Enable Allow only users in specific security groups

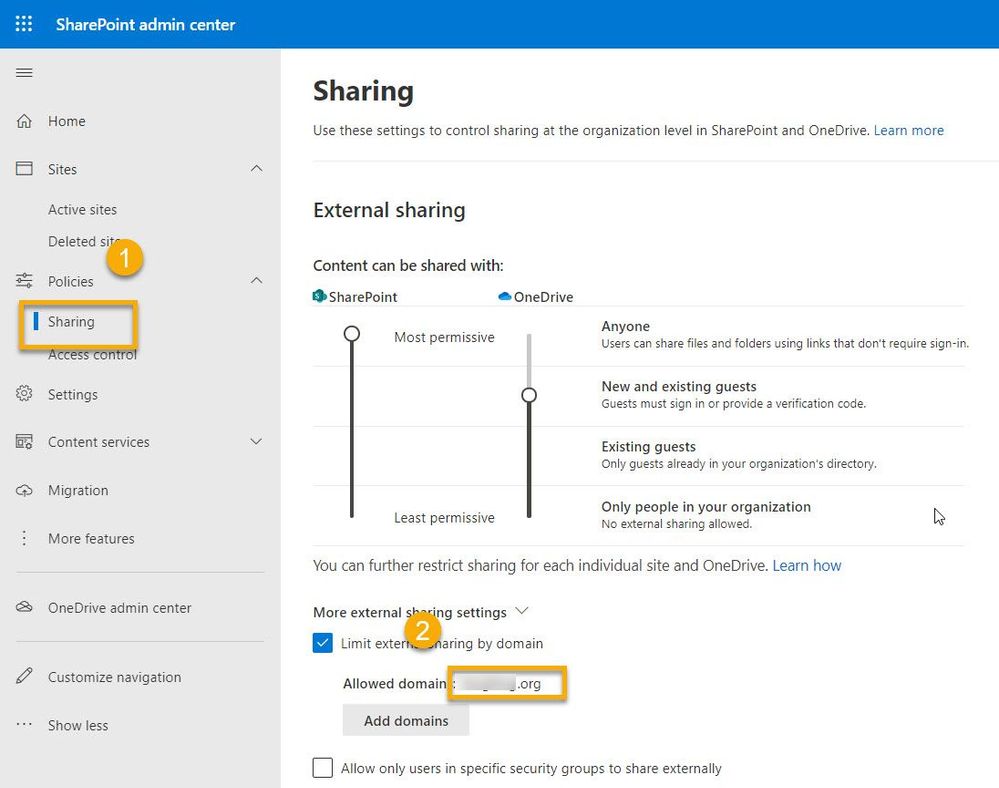[x=323, y=768]
